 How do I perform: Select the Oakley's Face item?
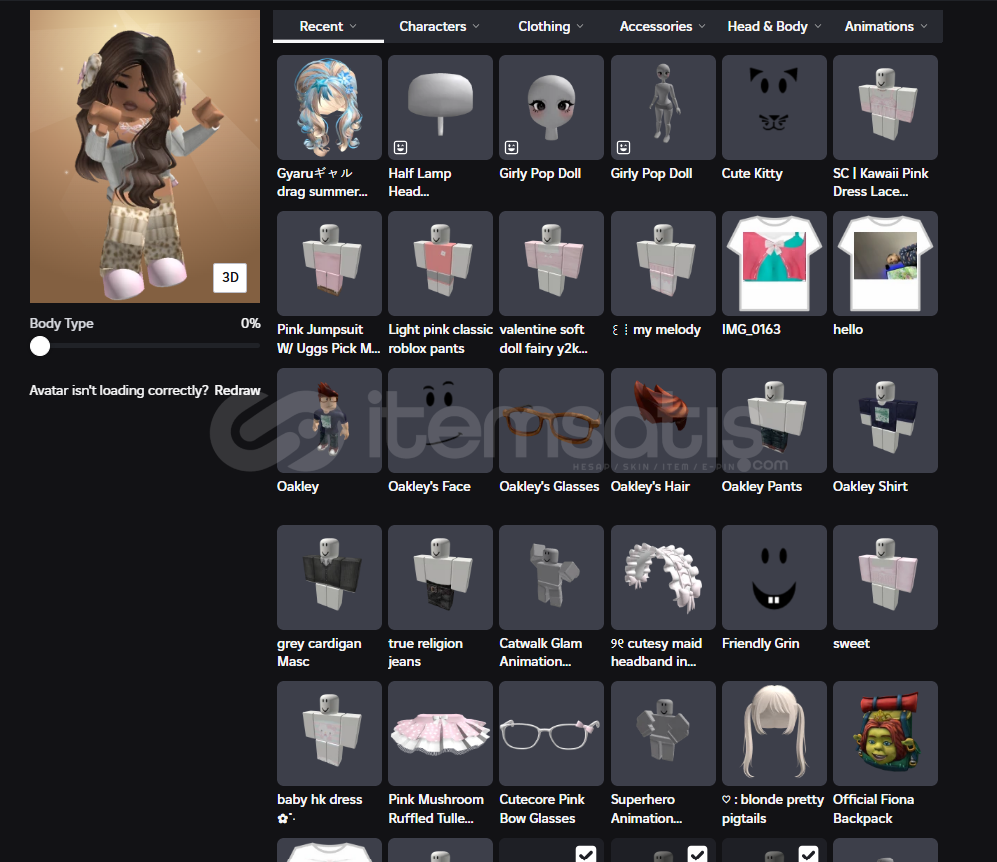tap(440, 420)
